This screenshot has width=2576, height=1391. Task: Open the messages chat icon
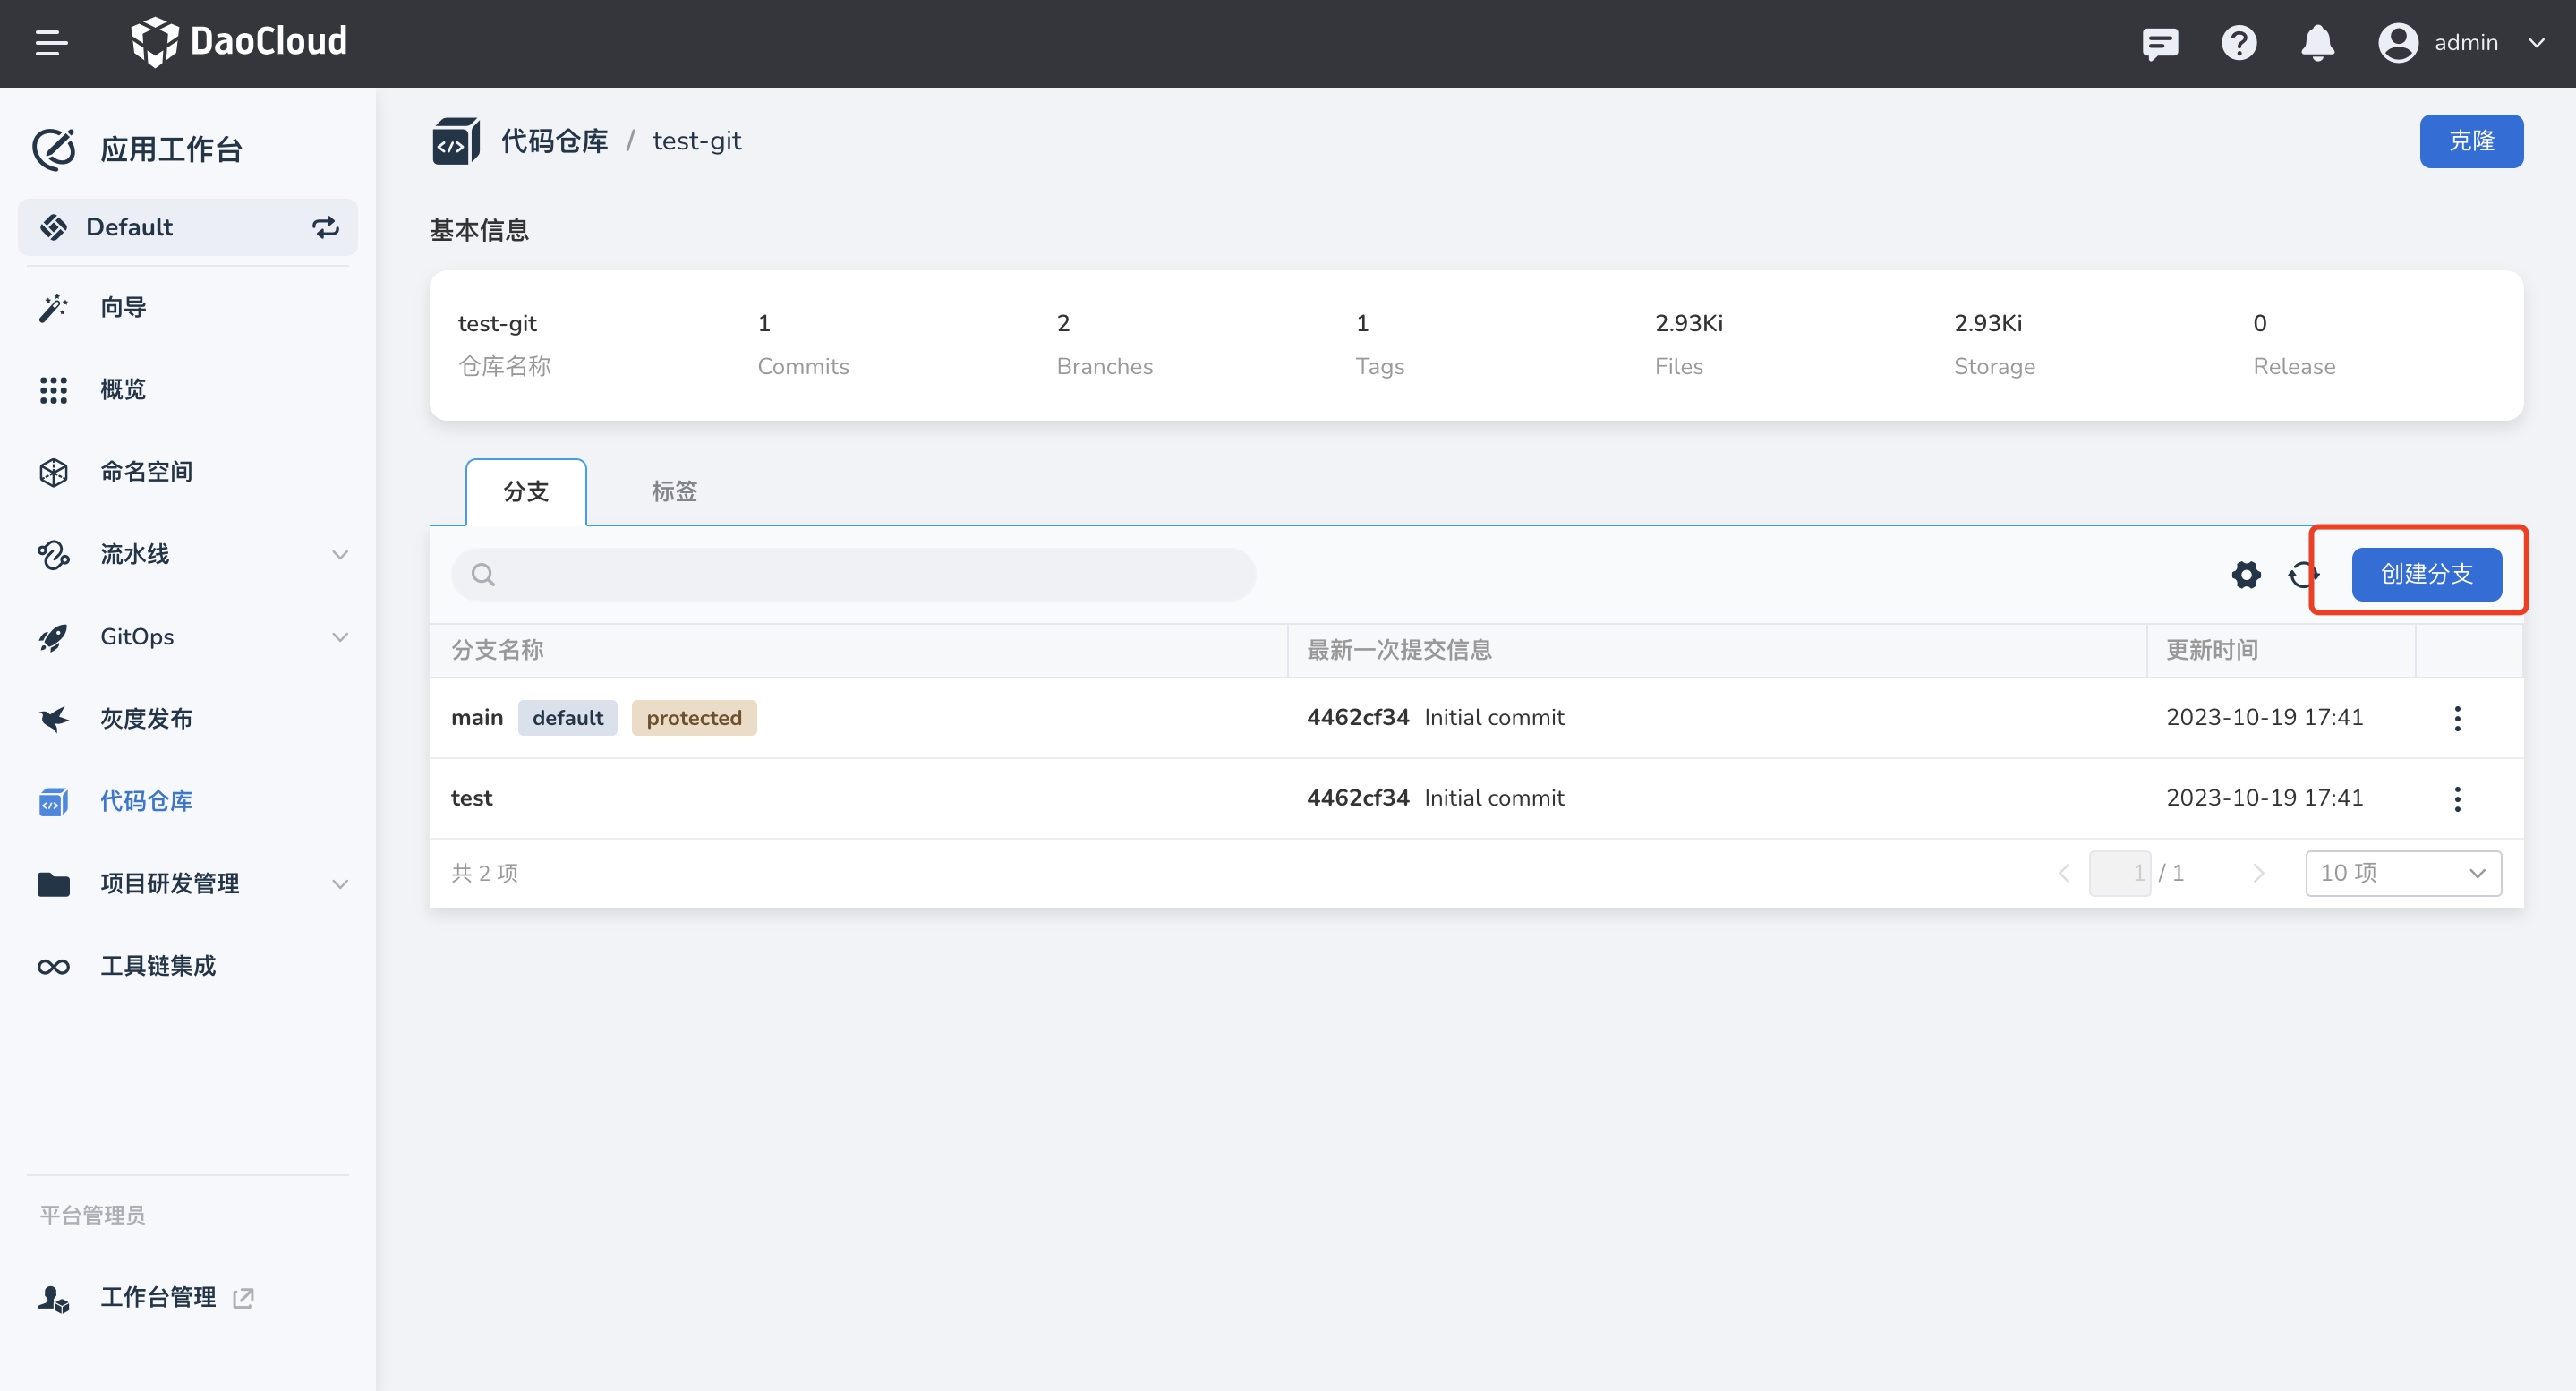(x=2159, y=43)
